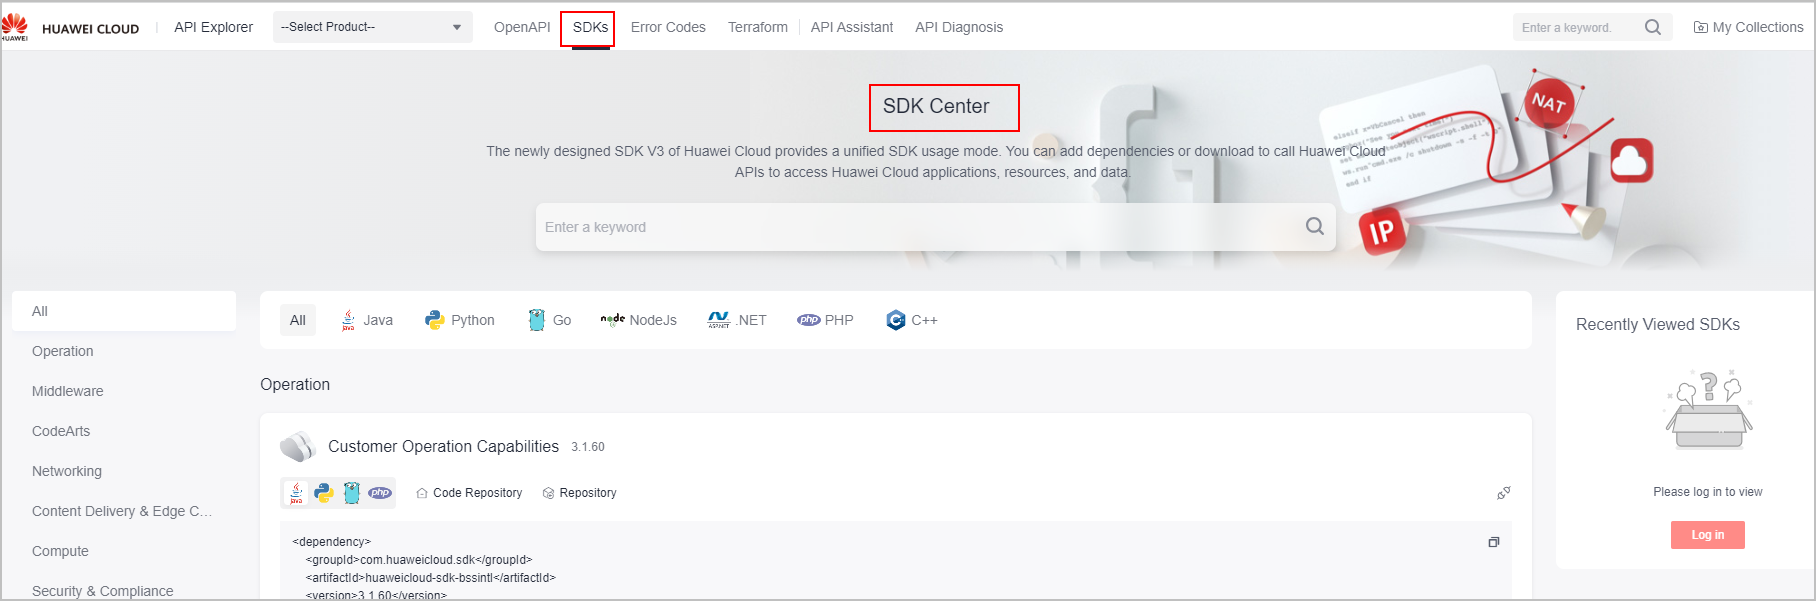Image resolution: width=1816 pixels, height=601 pixels.
Task: Filter by NodeJs language icon
Action: (x=612, y=320)
